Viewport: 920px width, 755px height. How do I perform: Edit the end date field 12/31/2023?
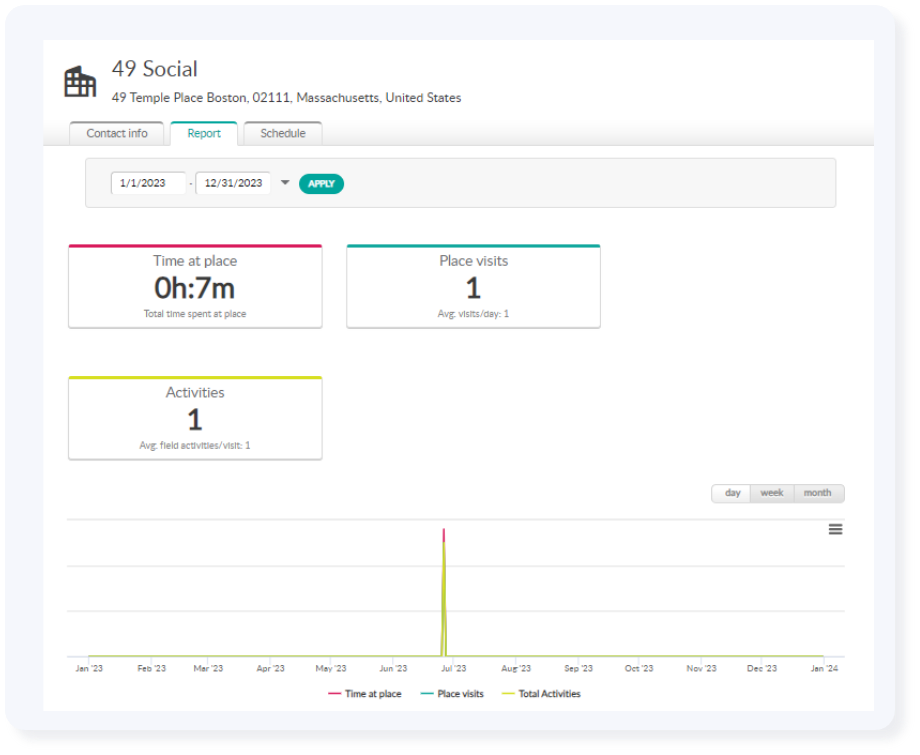coord(233,183)
